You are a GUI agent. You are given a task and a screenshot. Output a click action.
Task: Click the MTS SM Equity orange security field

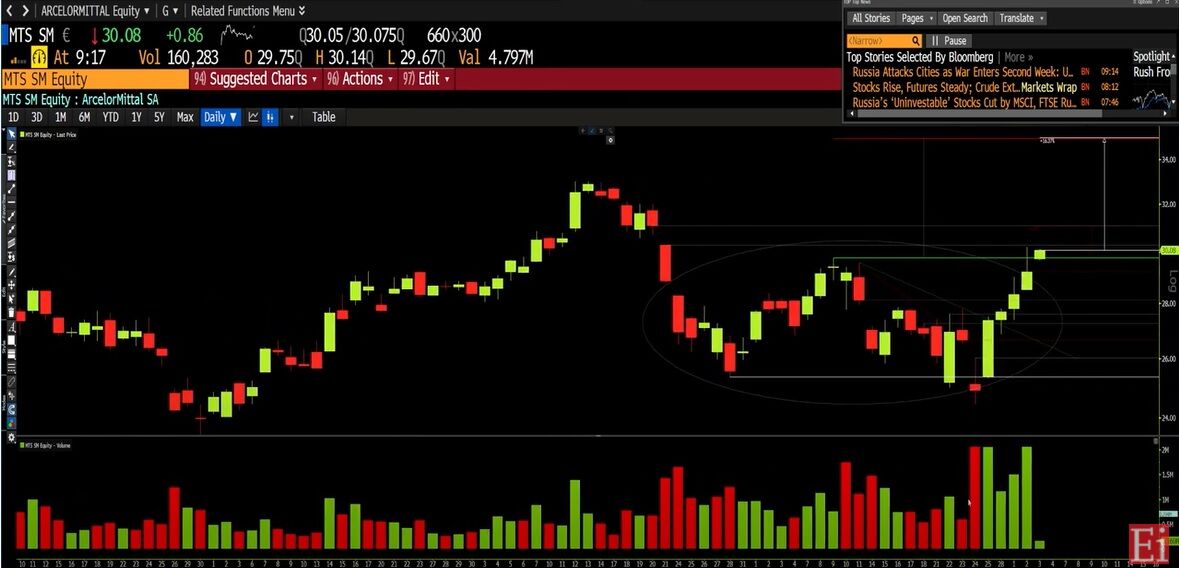click(95, 79)
